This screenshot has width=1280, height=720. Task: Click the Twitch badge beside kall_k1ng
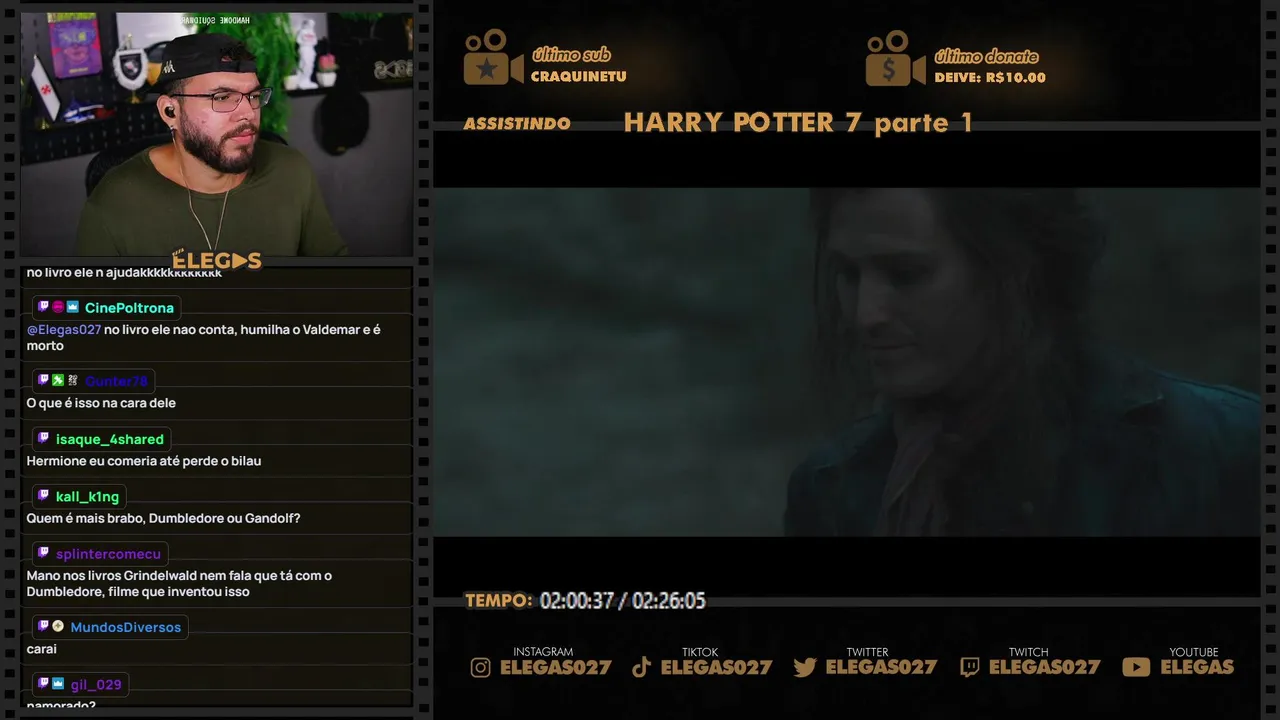(43, 496)
